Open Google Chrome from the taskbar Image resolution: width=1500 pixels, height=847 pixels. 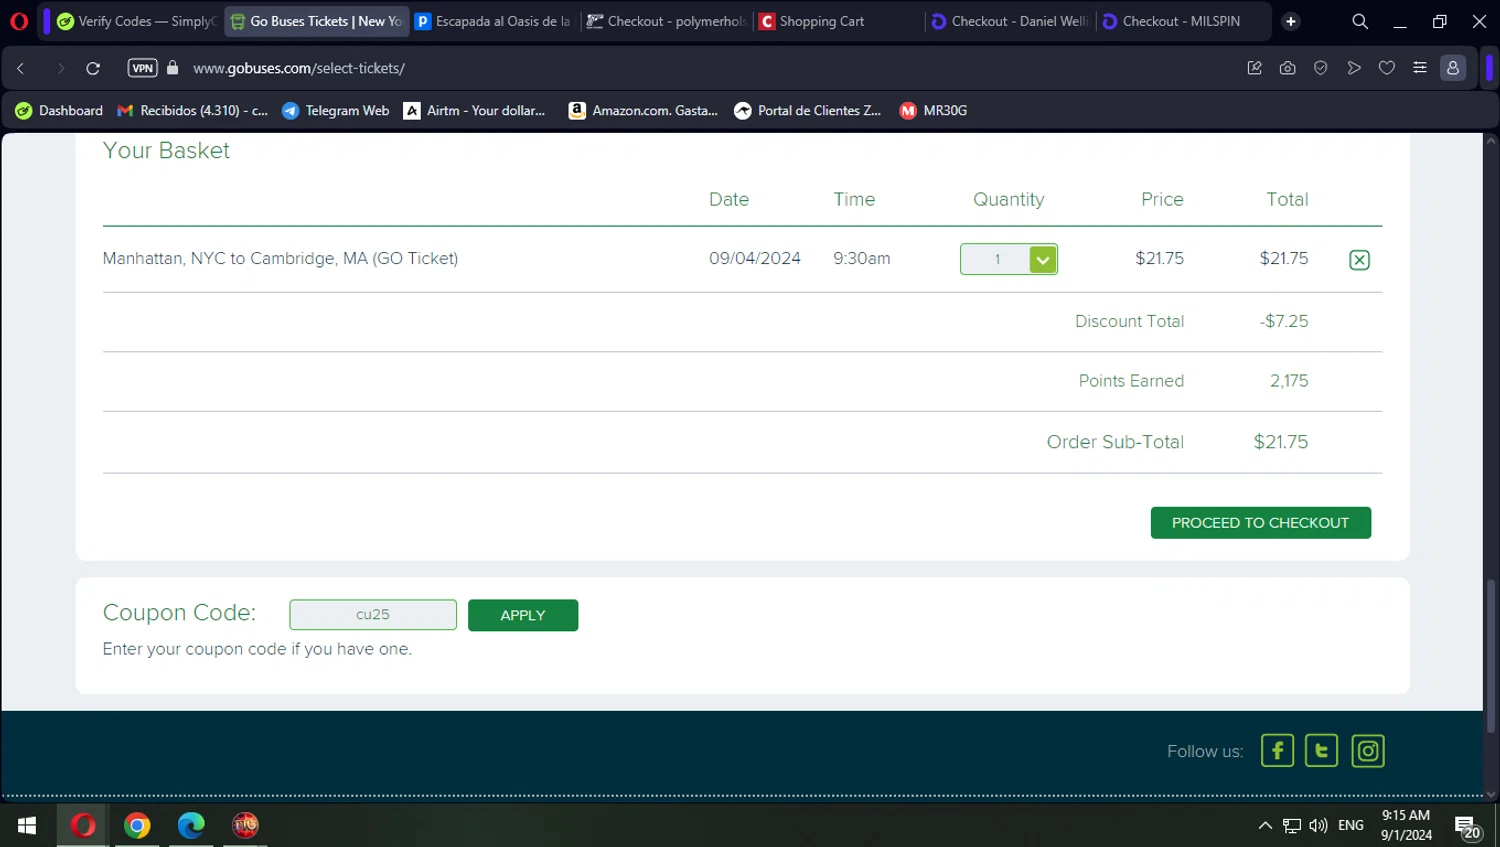coord(137,825)
